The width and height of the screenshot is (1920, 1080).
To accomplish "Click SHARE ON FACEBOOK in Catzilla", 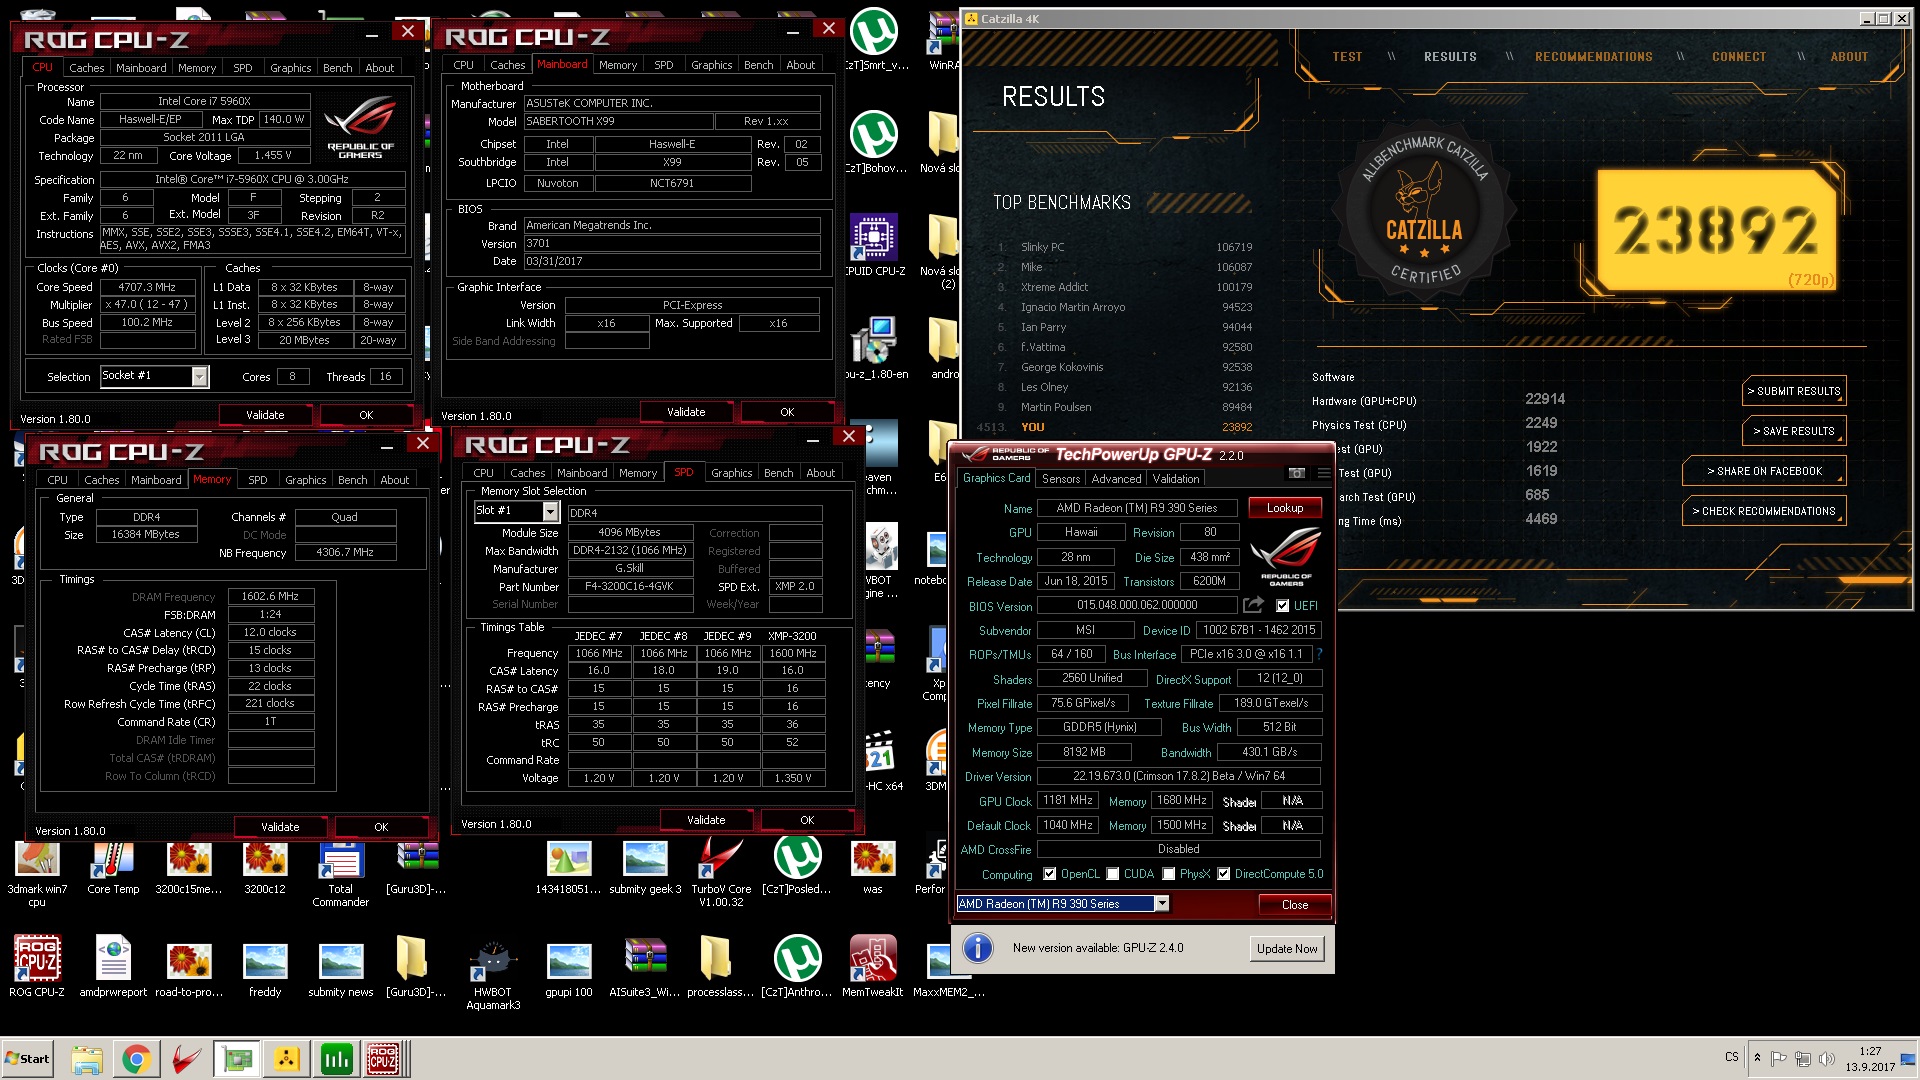I will [1764, 471].
